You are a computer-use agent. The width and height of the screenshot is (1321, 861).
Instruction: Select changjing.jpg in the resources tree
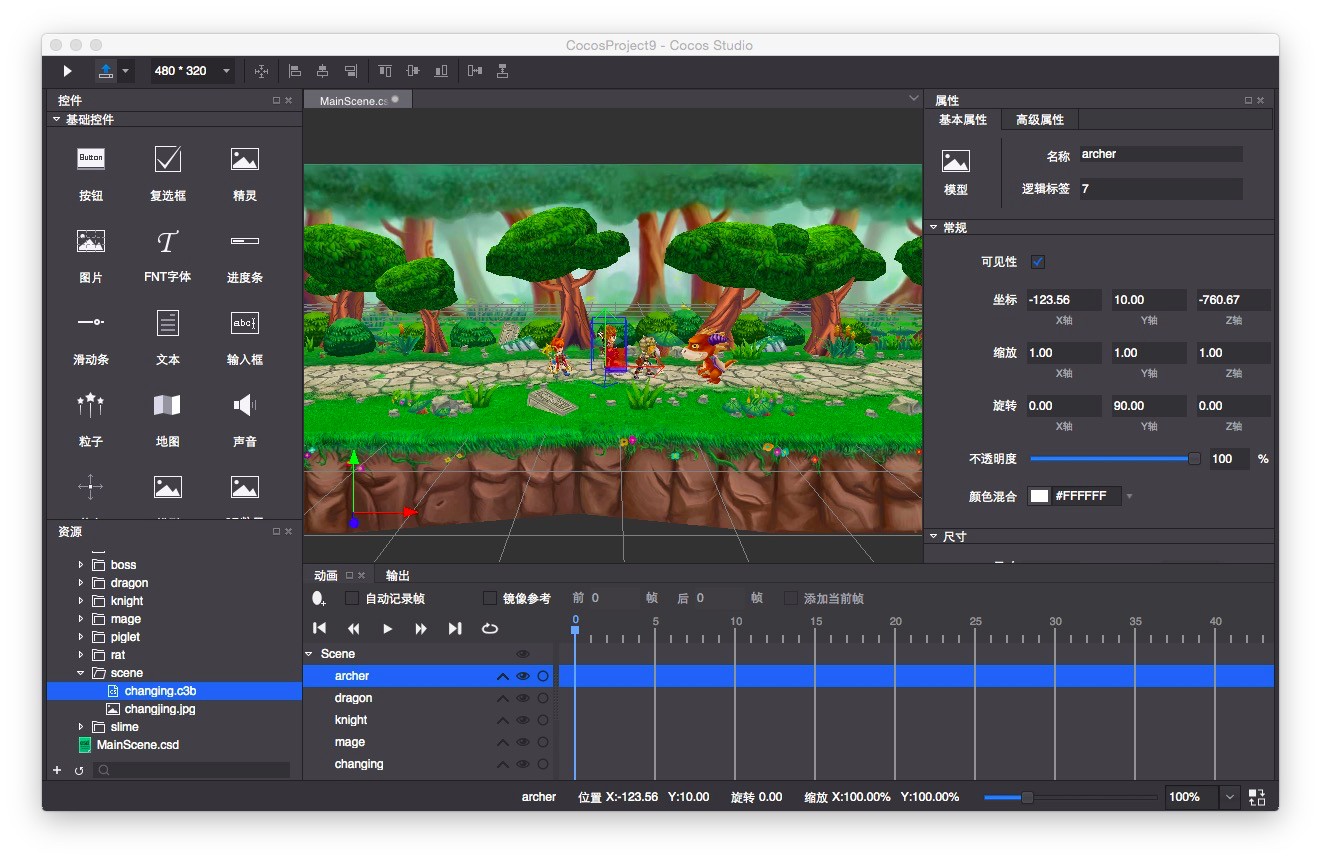point(160,709)
